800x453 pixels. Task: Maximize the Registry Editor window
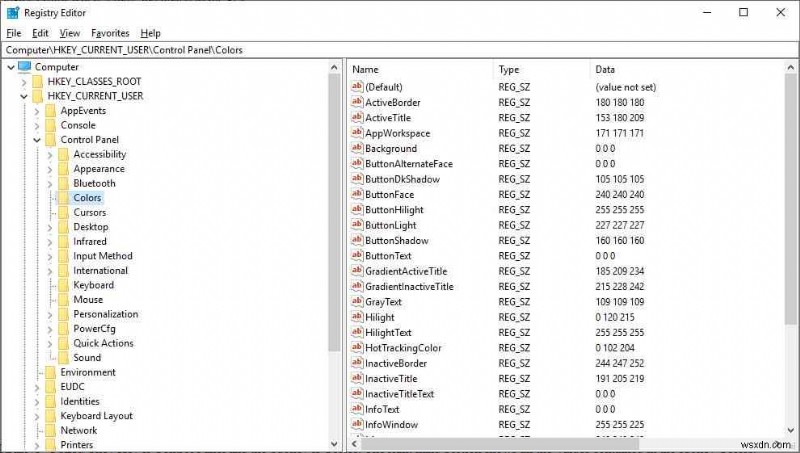(x=743, y=12)
